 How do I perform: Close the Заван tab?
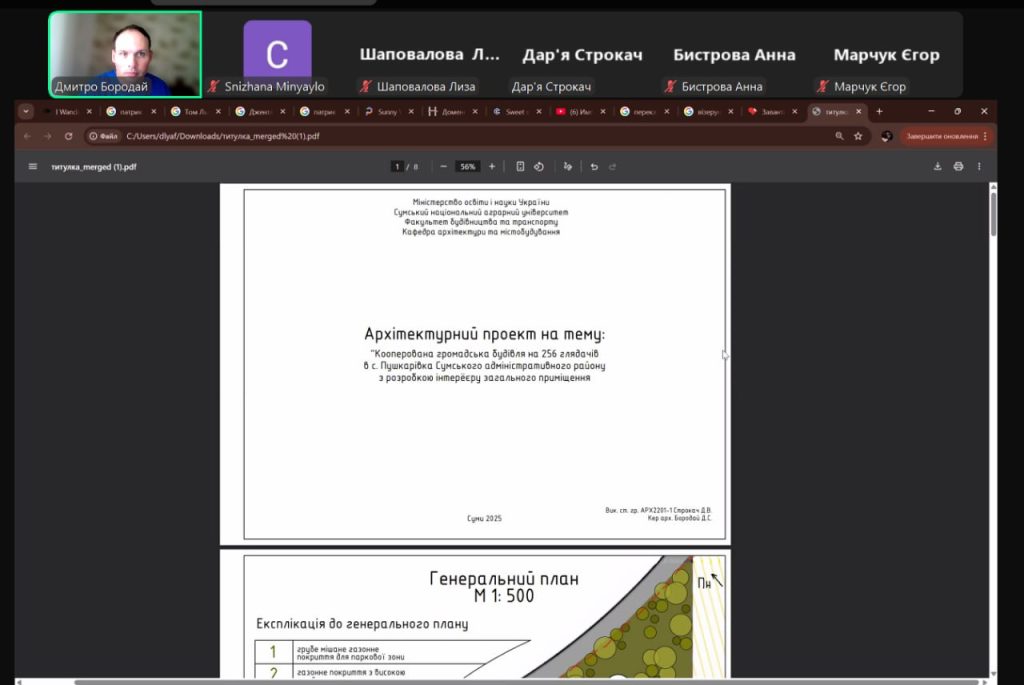(x=795, y=112)
